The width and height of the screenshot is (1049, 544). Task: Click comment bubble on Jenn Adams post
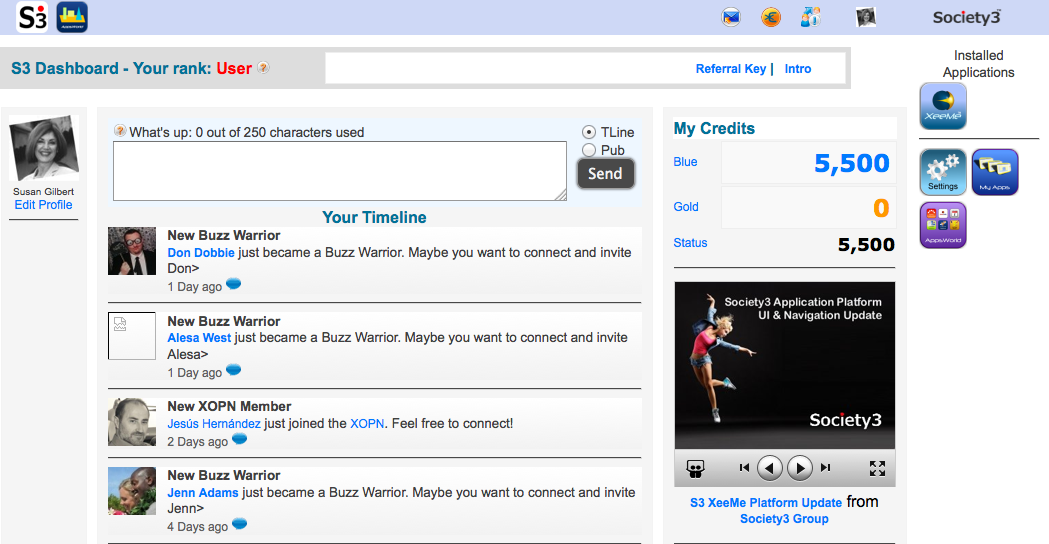pos(240,523)
